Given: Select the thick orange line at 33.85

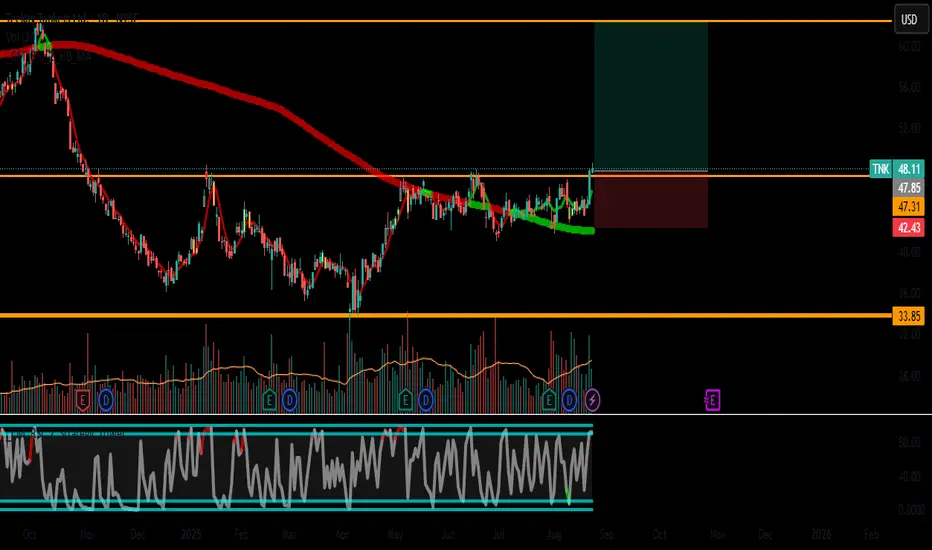Looking at the screenshot, I should click(x=446, y=315).
